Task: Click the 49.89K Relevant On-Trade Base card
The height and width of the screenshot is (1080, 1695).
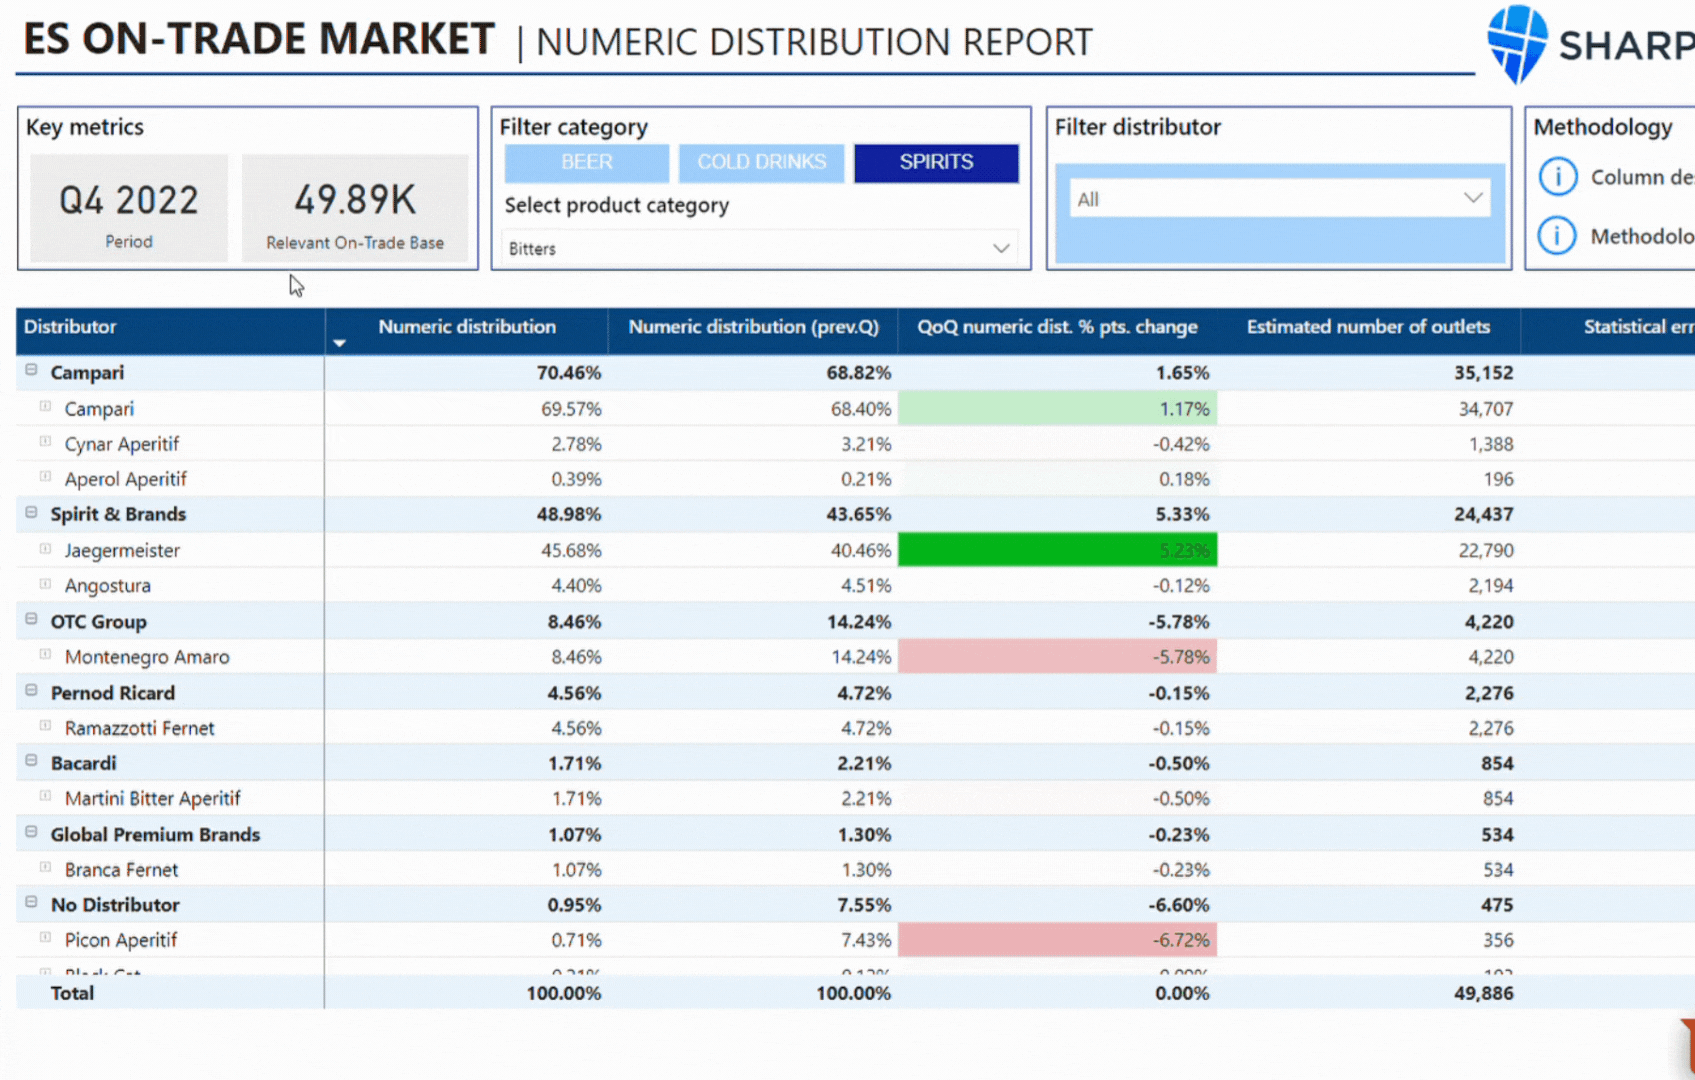Action: click(x=355, y=208)
